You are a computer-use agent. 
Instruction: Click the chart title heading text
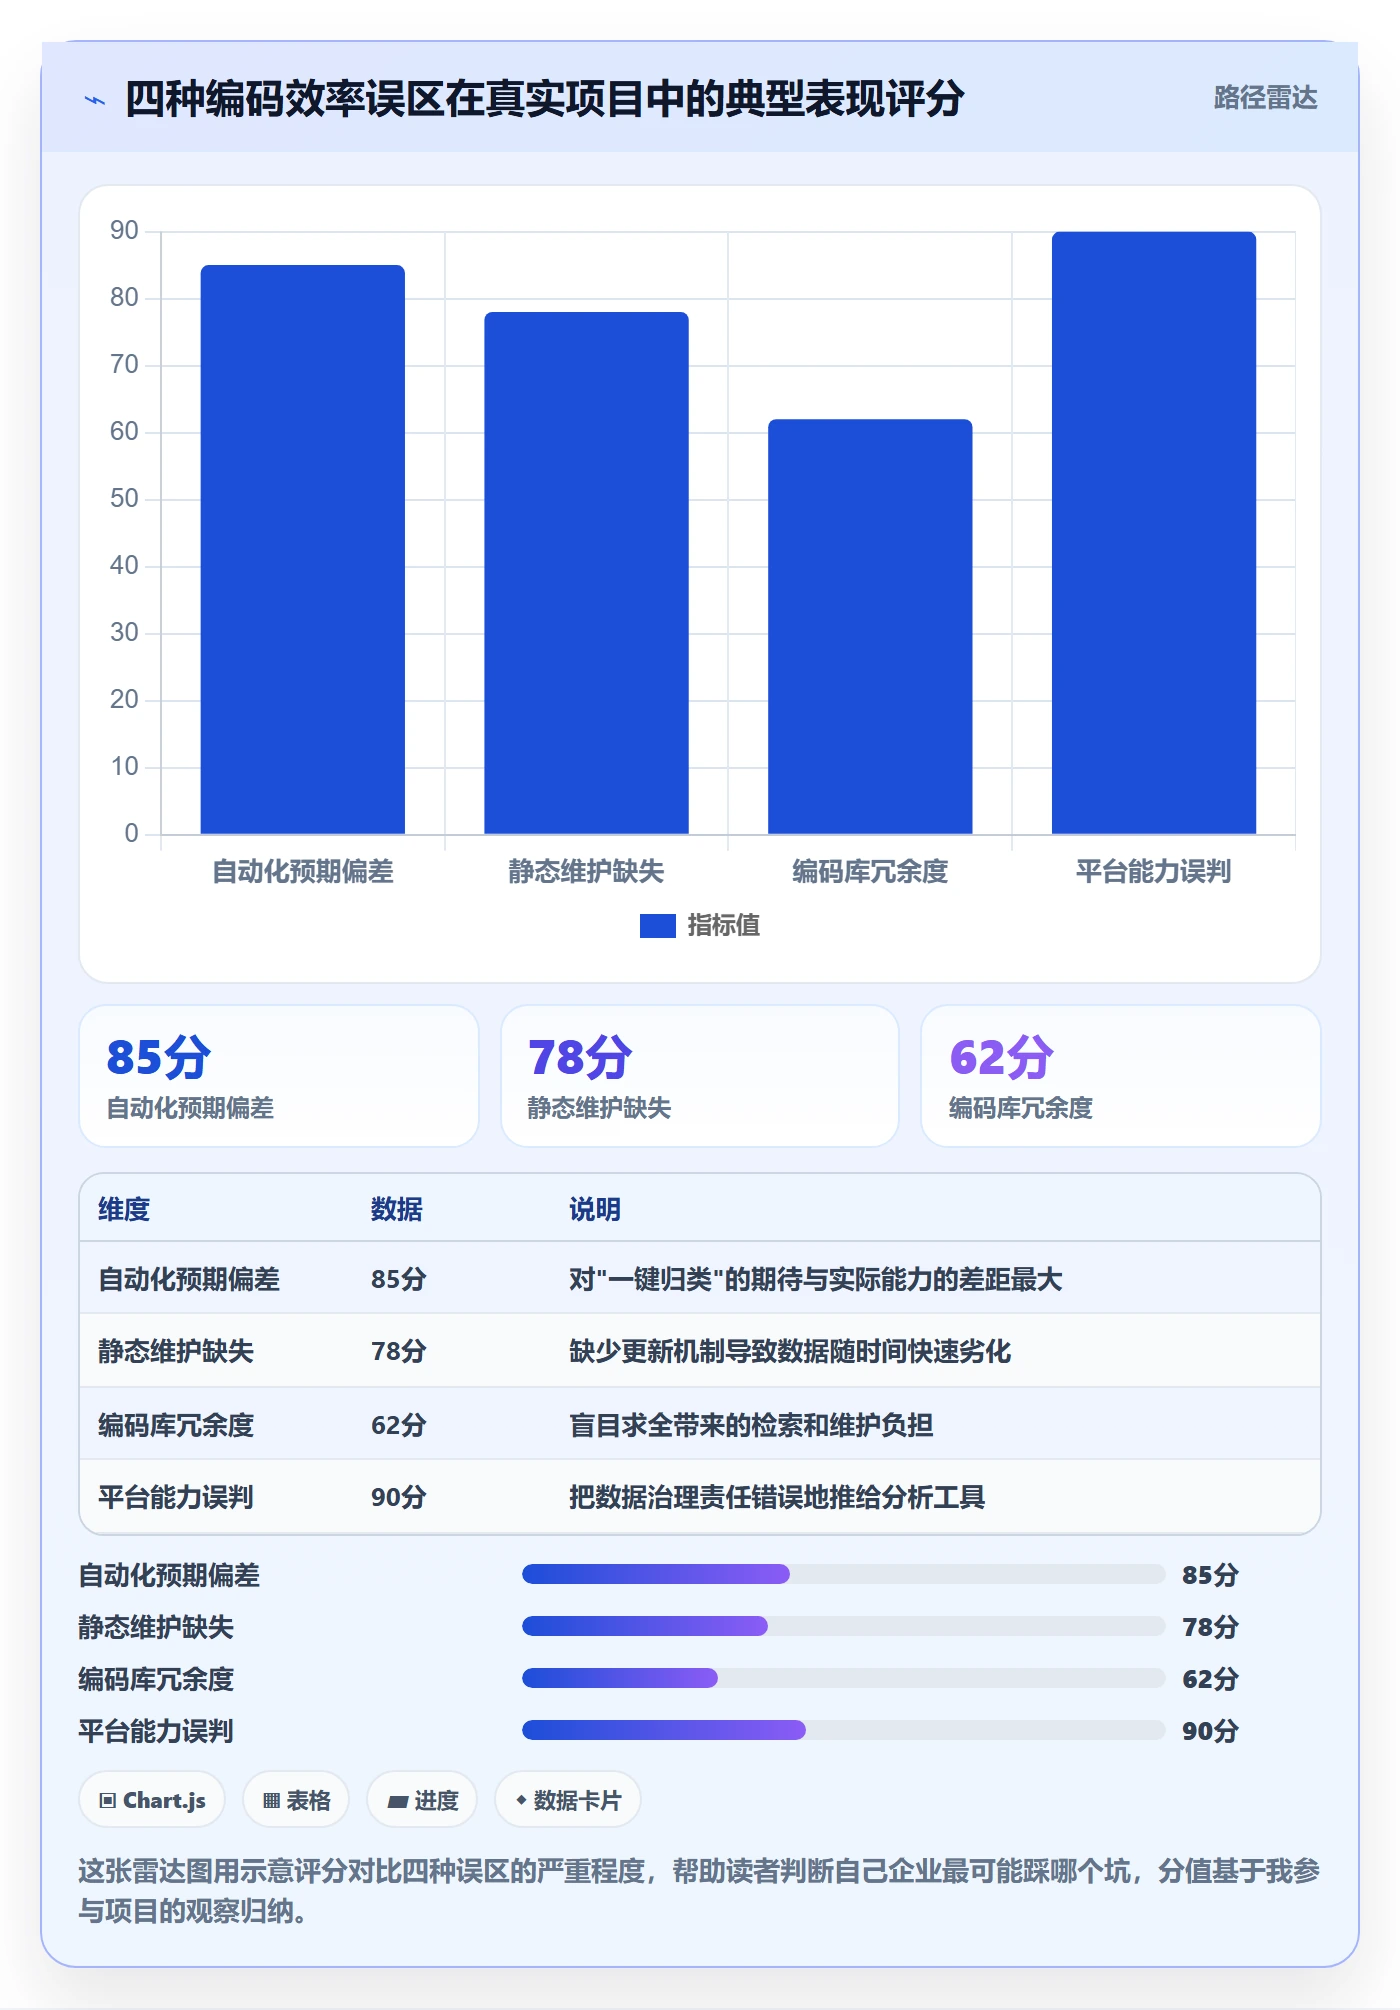[545, 99]
